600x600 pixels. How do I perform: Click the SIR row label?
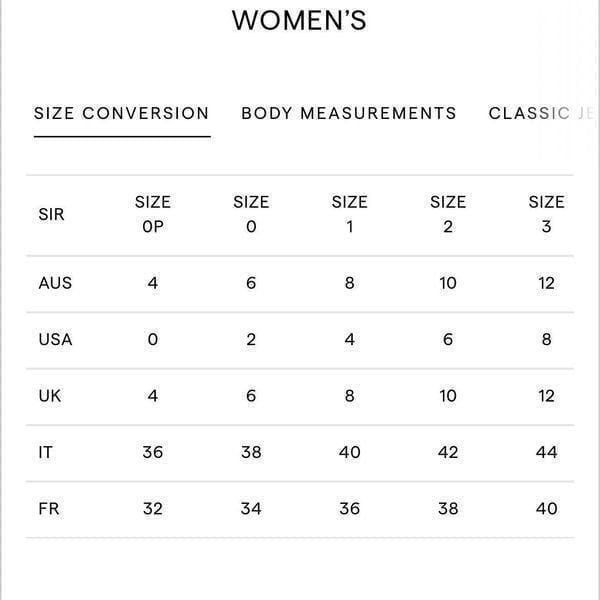[x=51, y=214]
